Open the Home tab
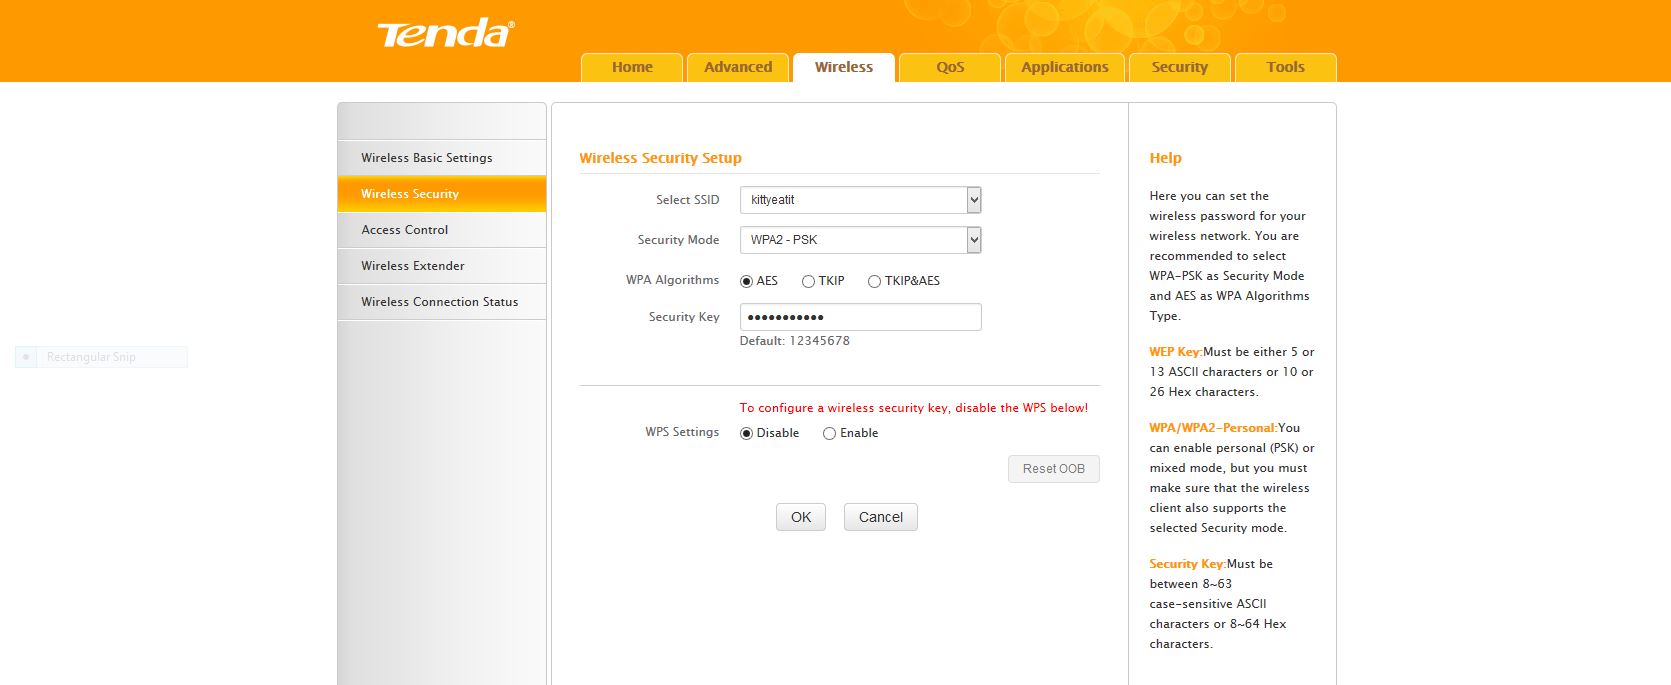This screenshot has height=685, width=1671. (632, 67)
